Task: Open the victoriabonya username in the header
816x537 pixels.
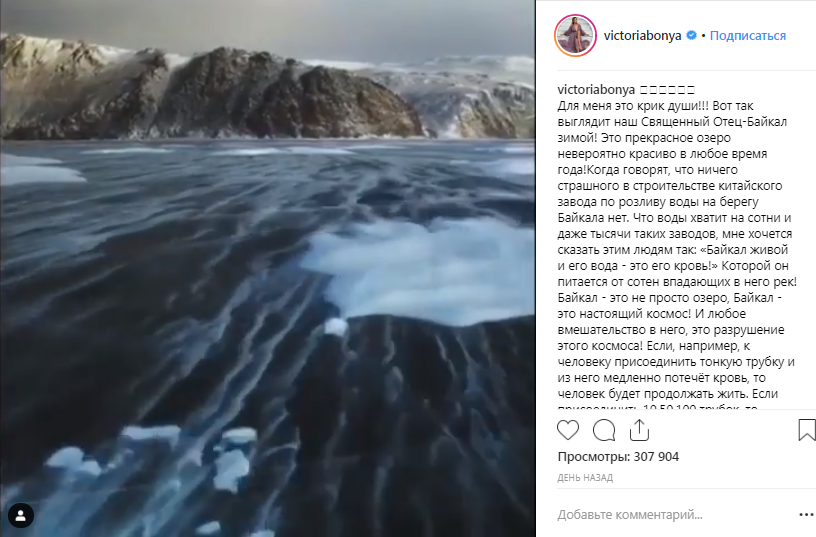Action: click(642, 35)
